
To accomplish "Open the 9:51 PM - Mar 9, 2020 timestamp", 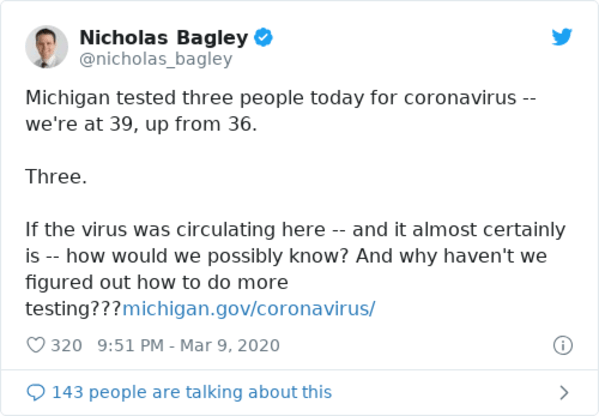I will click(x=188, y=345).
